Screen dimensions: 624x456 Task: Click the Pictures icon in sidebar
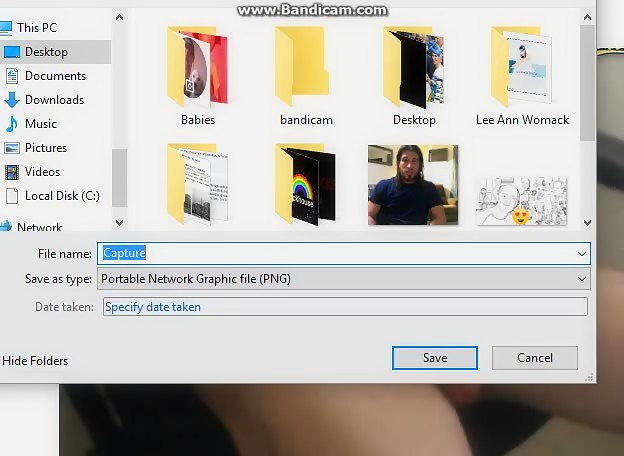pyautogui.click(x=12, y=148)
